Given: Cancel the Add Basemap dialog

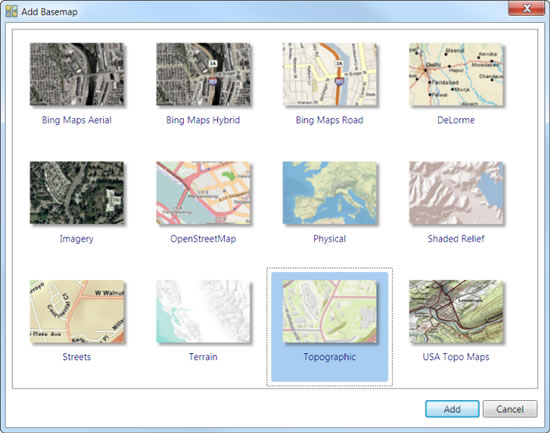Looking at the screenshot, I should (x=510, y=409).
